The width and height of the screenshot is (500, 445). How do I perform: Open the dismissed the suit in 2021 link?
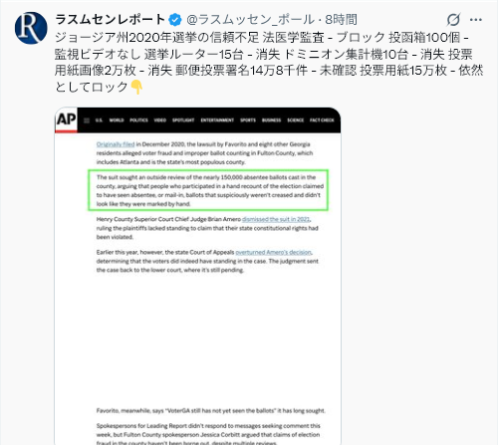(276, 219)
